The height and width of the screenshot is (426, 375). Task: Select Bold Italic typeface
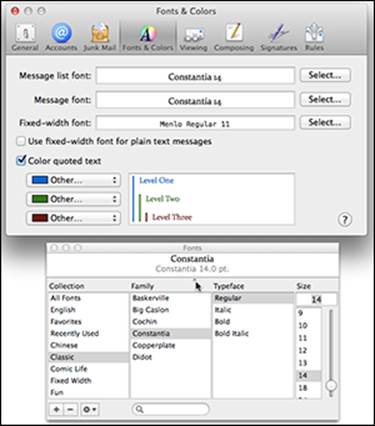[x=232, y=333]
